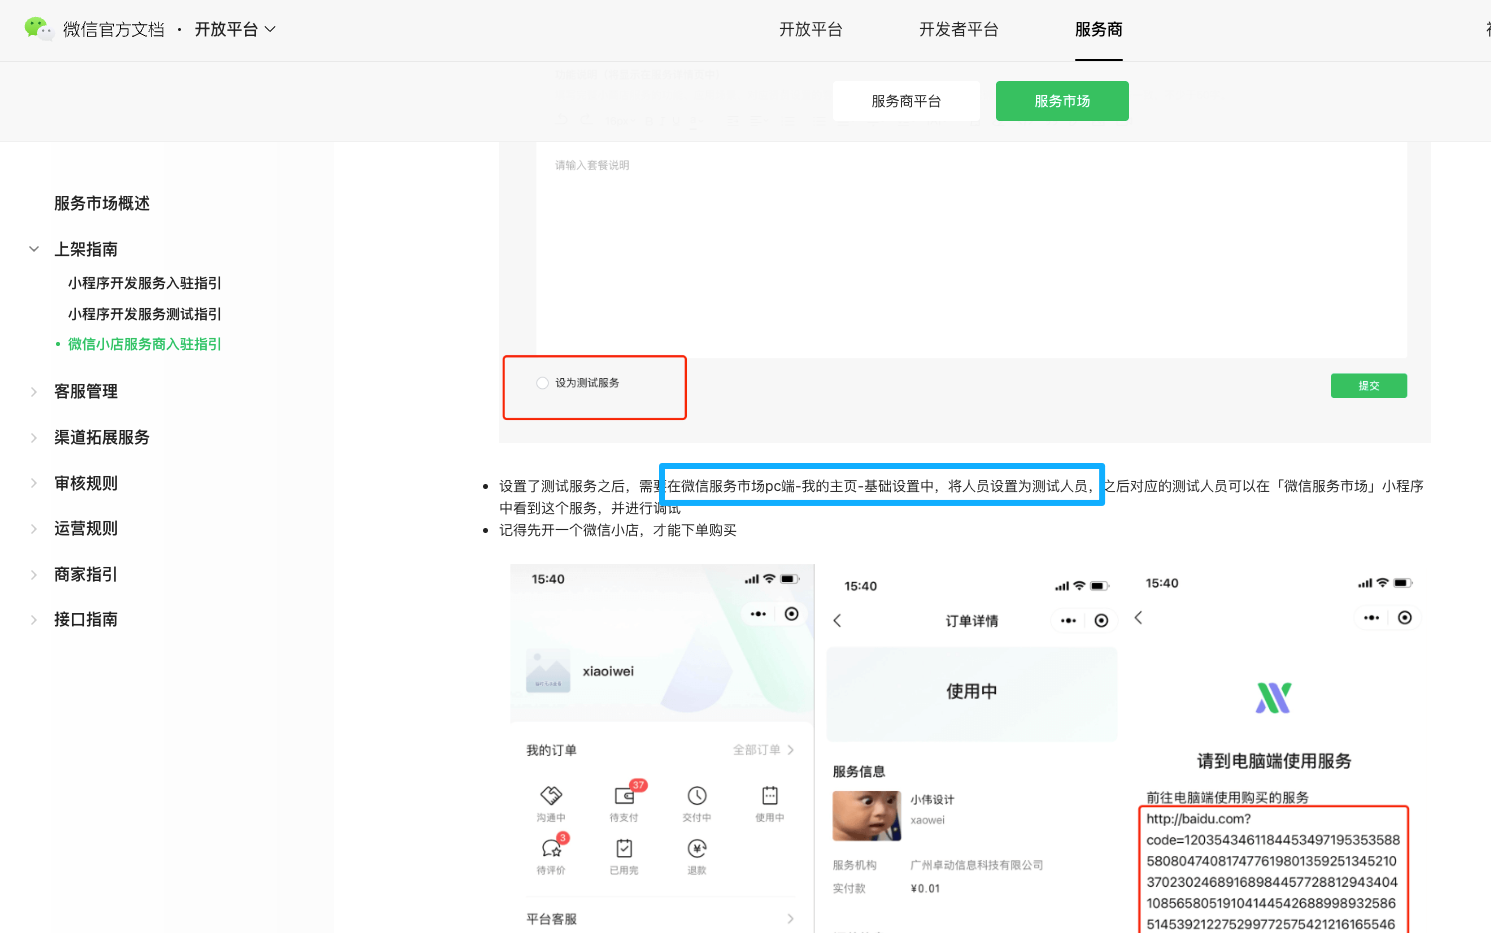1491x933 pixels.
Task: Click target close icon in xiaoiwei profile screen
Action: point(791,614)
